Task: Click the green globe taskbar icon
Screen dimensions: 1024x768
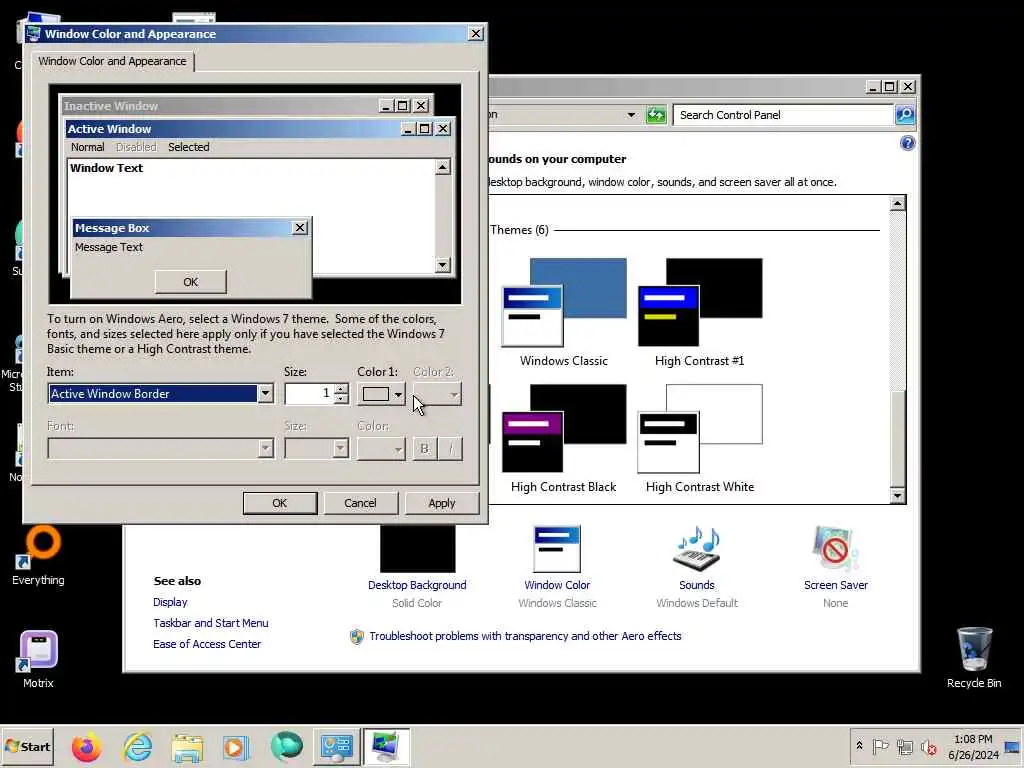Action: point(286,747)
